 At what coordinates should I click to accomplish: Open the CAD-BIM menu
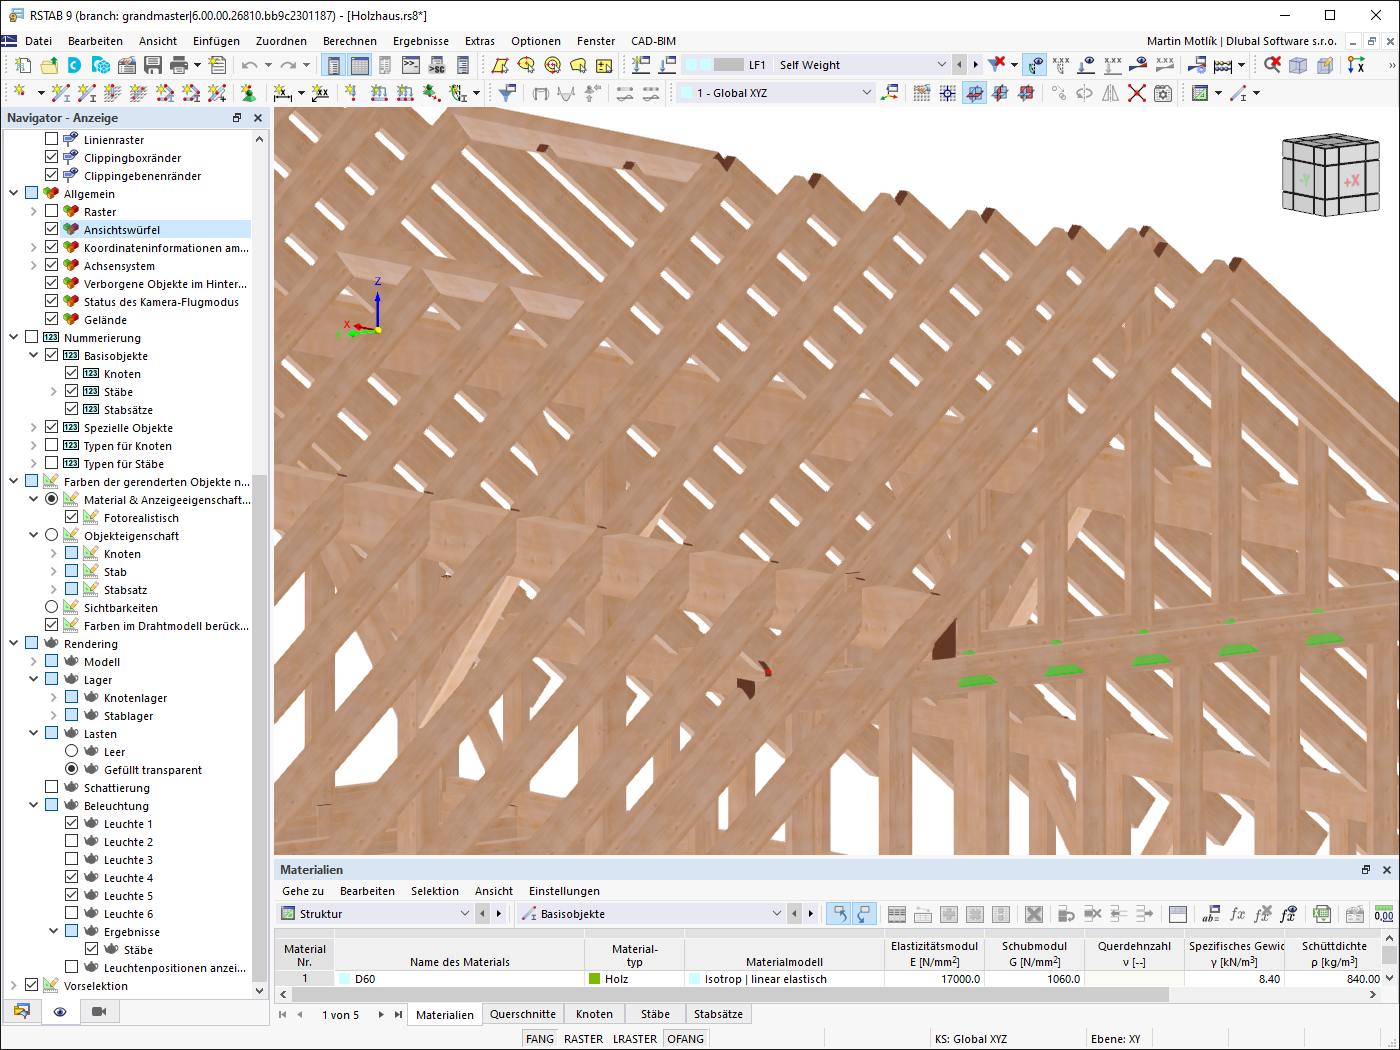[x=654, y=41]
